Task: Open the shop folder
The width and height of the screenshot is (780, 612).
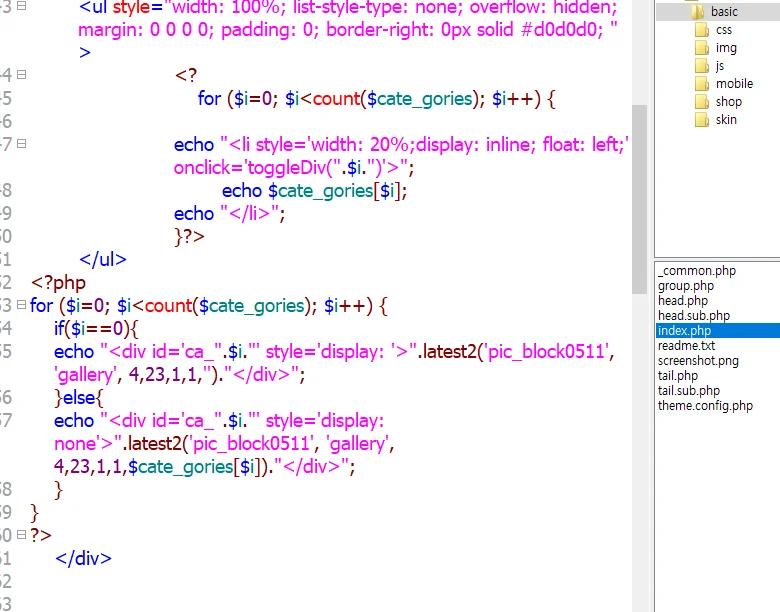Action: tap(728, 102)
